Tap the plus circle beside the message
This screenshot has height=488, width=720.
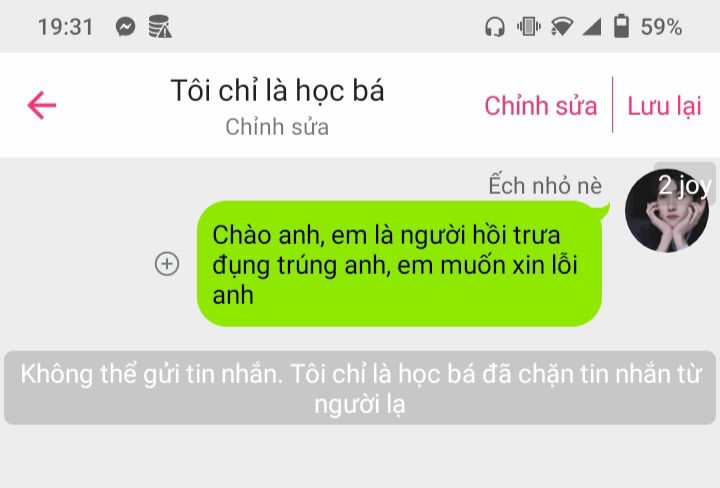coord(167,264)
